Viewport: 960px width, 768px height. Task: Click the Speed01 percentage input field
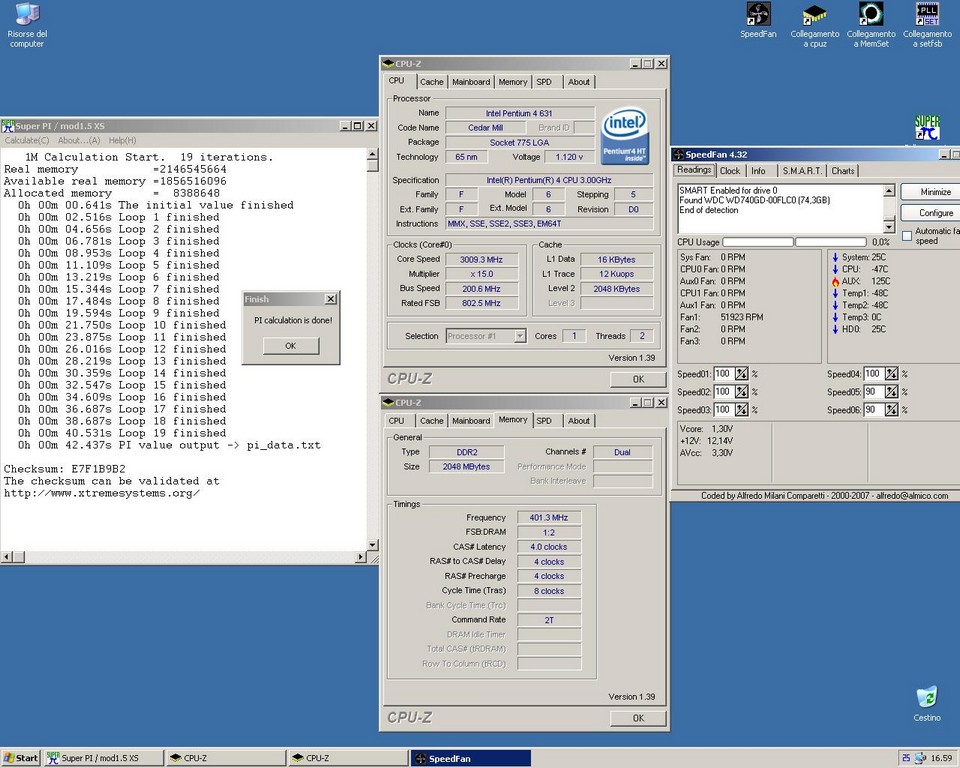[724, 374]
